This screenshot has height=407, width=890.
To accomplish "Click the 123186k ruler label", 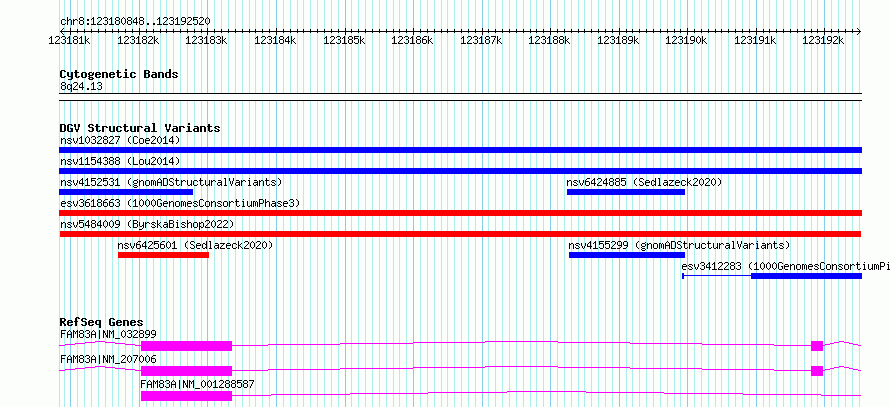I will pos(413,40).
